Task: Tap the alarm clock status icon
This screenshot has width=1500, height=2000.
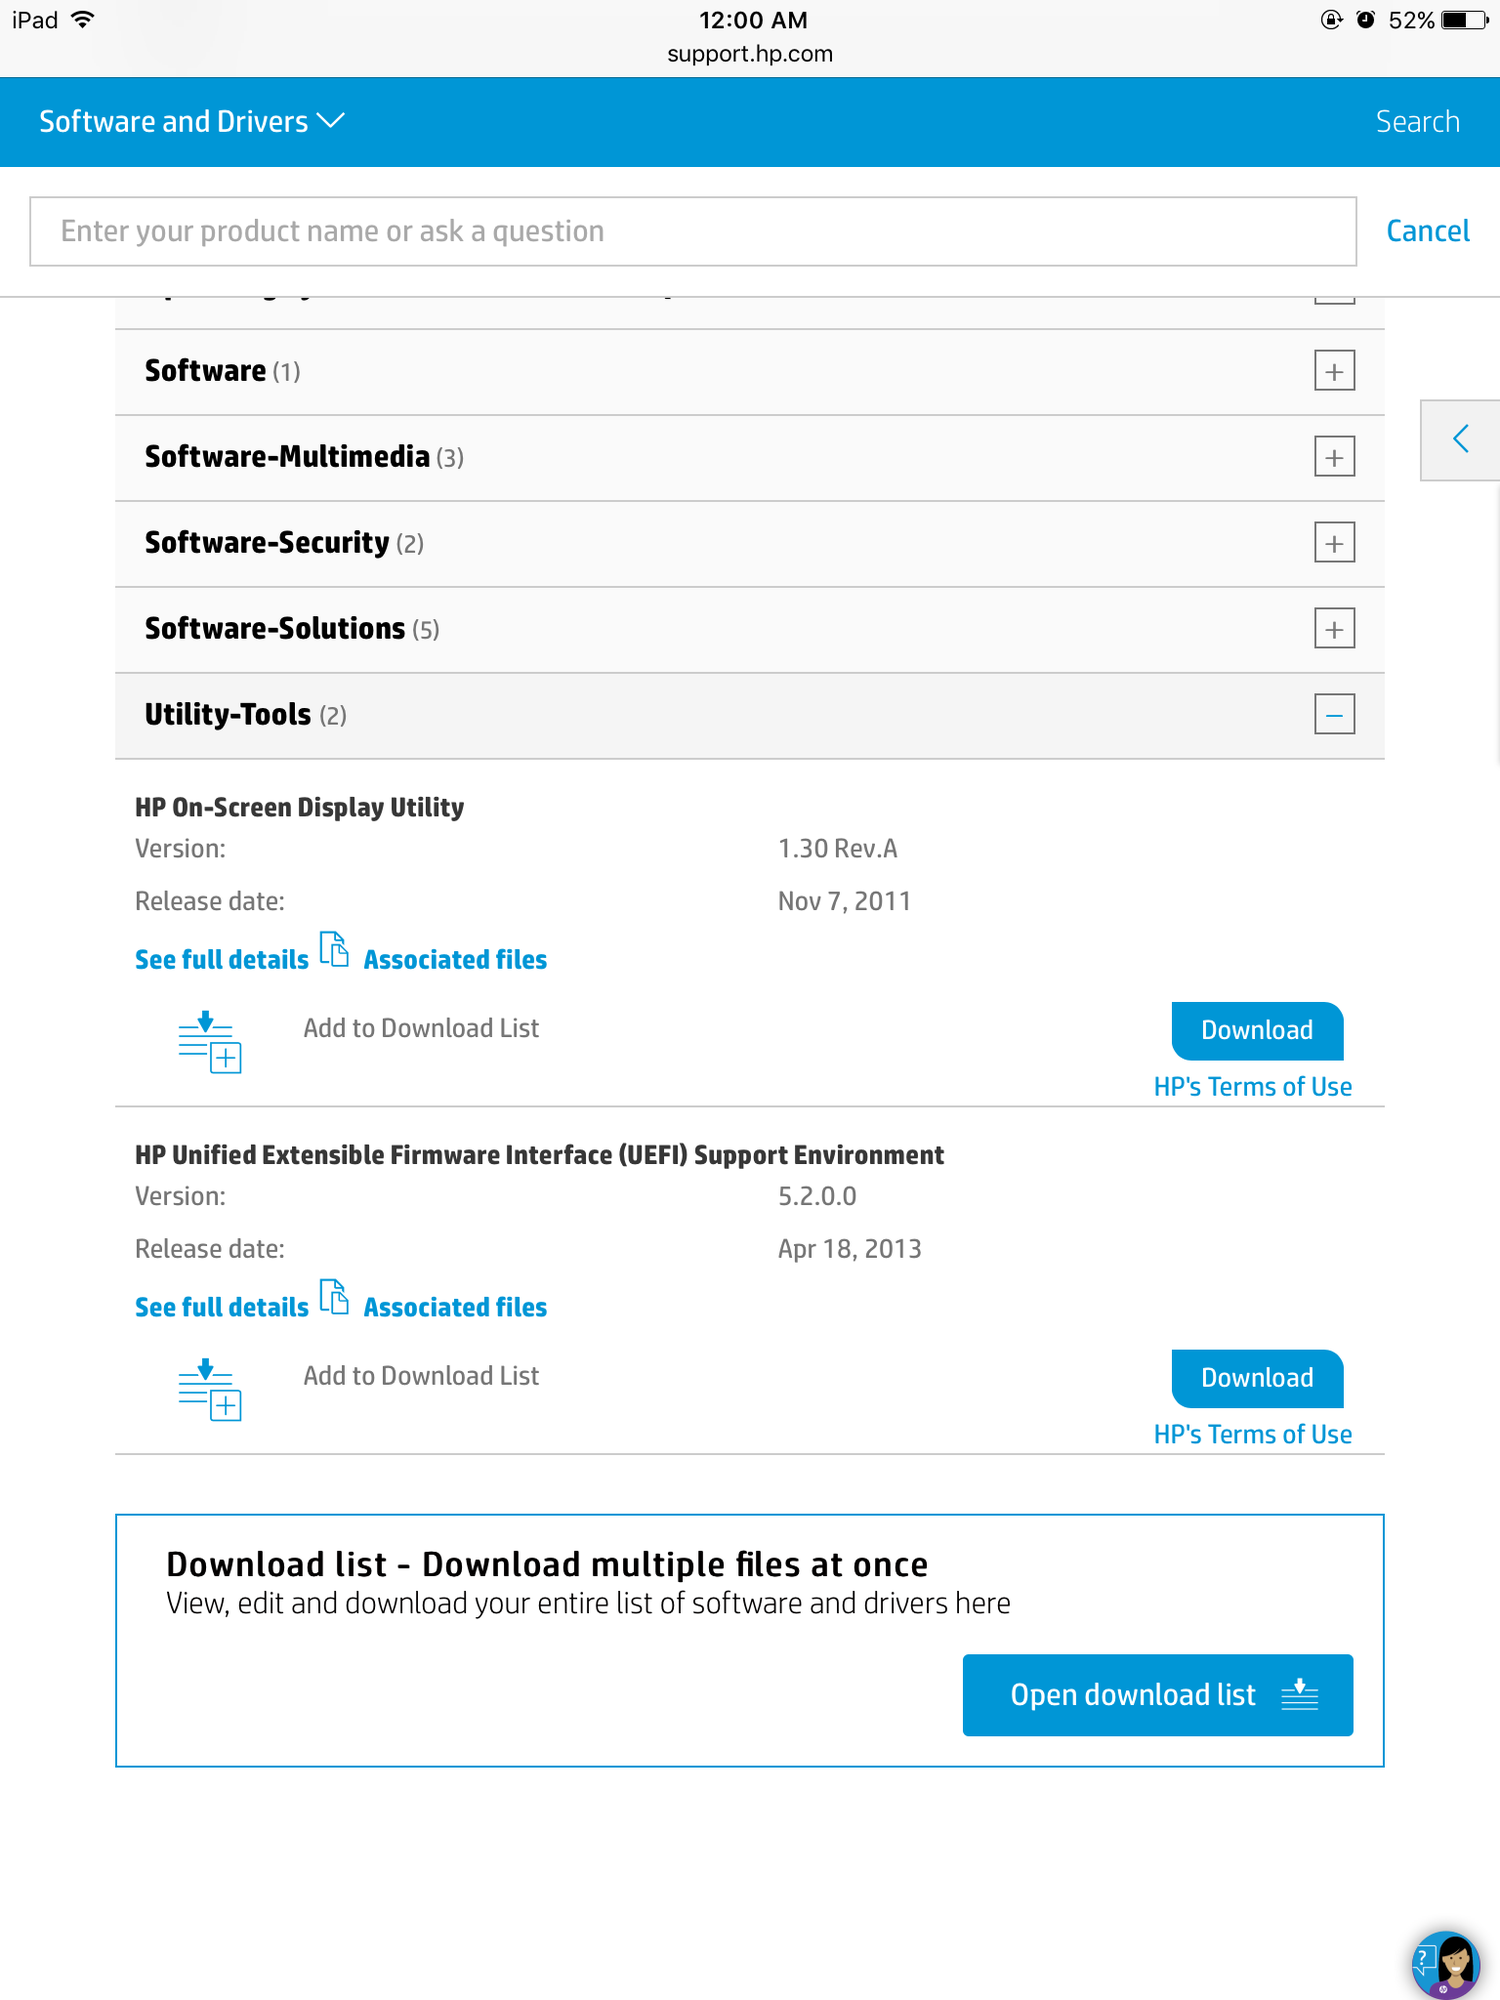Action: (1365, 20)
